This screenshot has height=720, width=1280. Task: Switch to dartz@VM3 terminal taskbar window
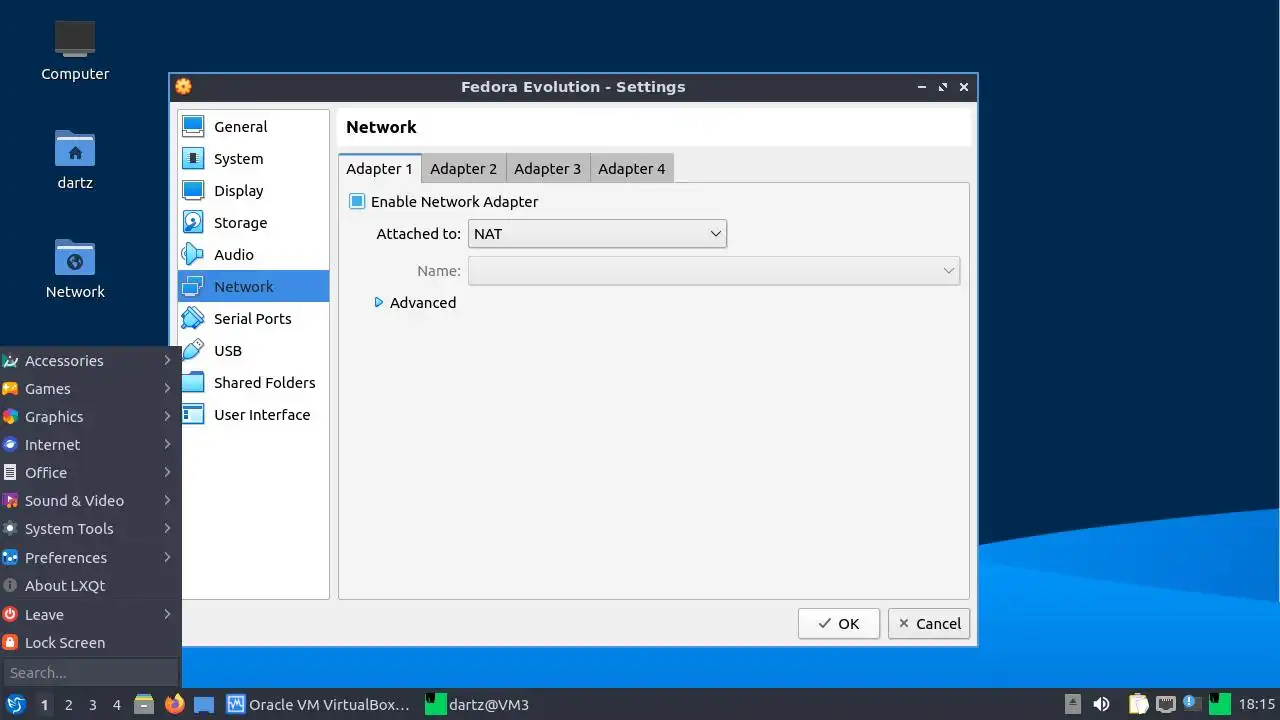tap(478, 705)
